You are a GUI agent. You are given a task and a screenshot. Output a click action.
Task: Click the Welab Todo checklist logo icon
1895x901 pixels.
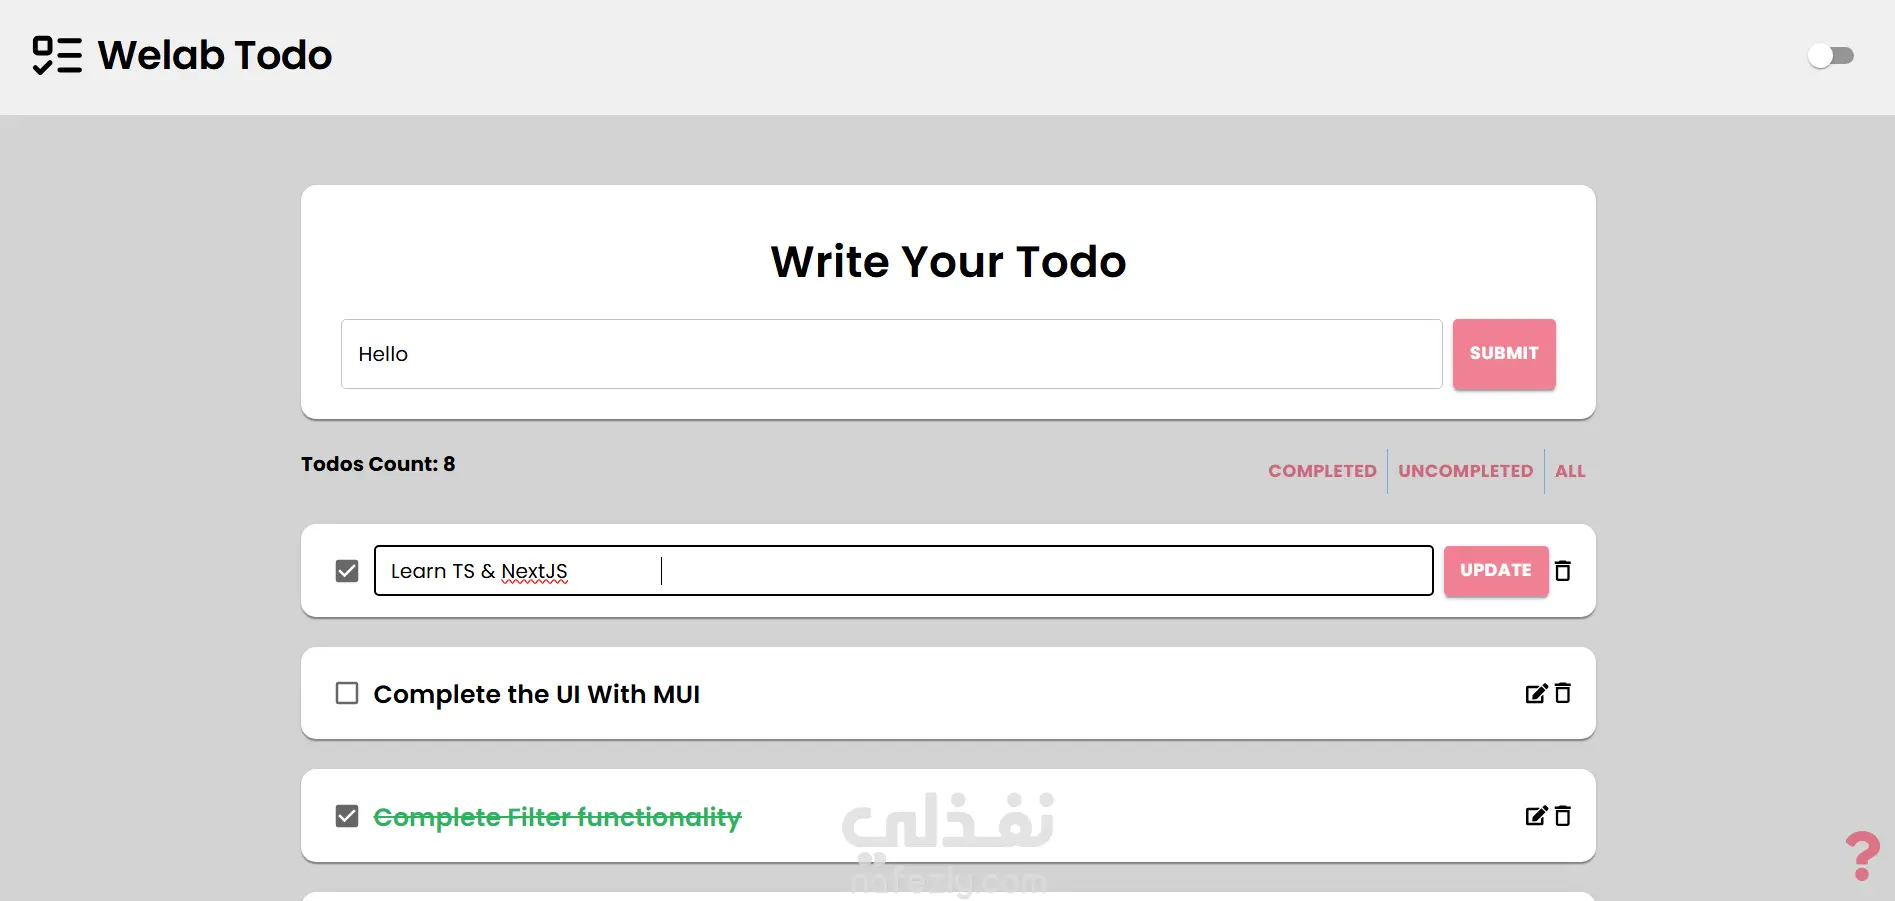57,55
